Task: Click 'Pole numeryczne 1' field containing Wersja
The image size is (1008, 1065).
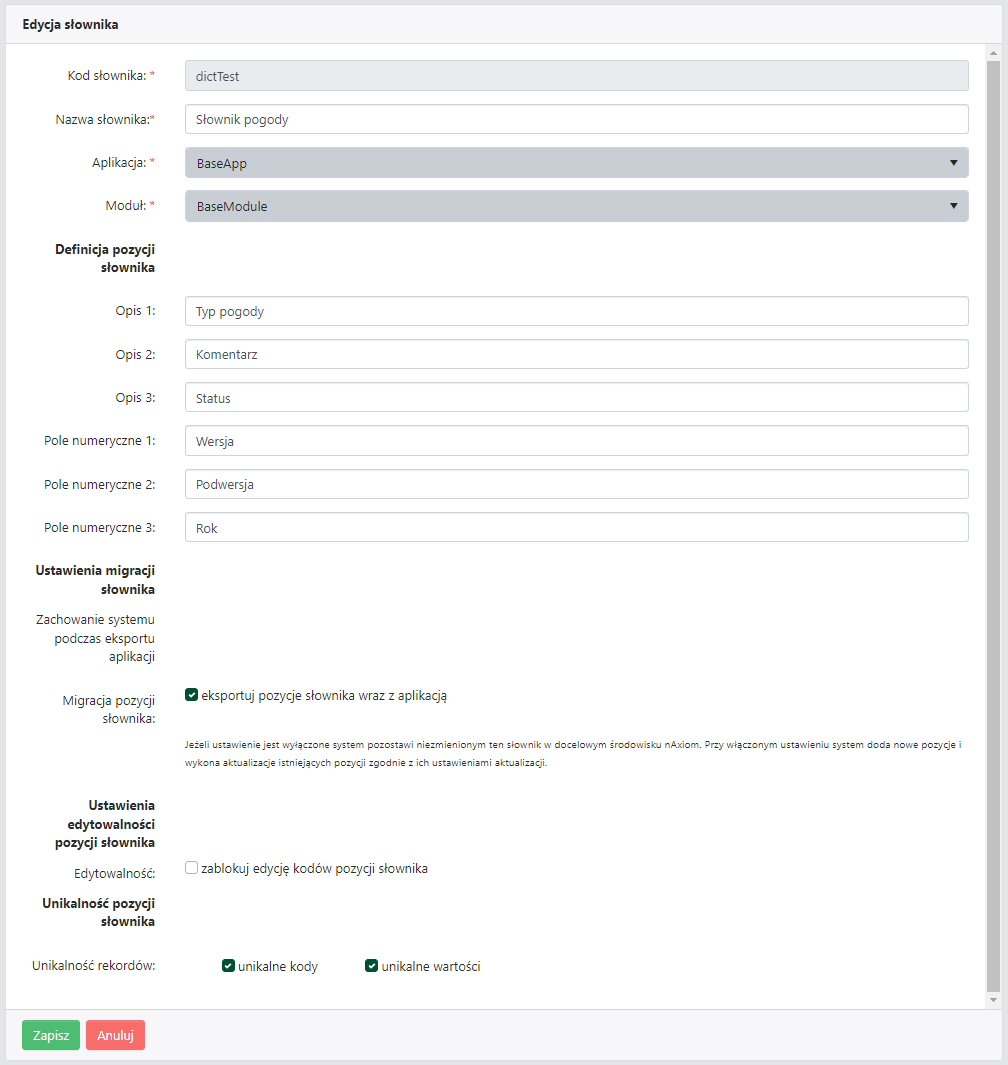Action: tap(576, 441)
